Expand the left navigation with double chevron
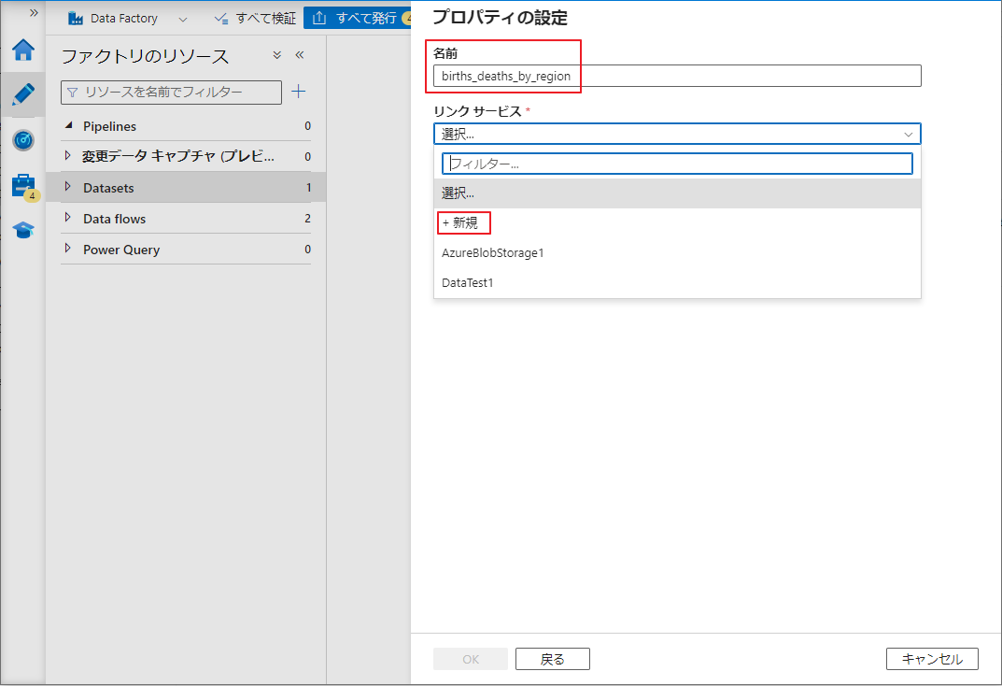1002x686 pixels. tap(34, 13)
